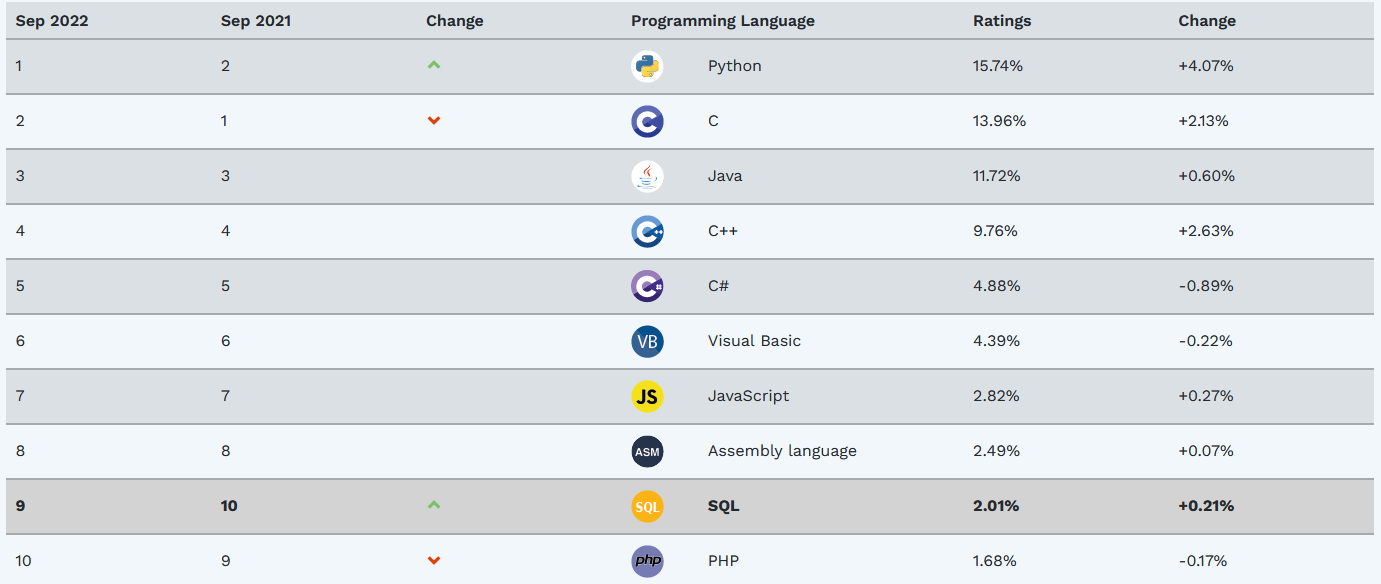Viewport: 1381px width, 584px height.
Task: Click the C++ logo icon
Action: (x=647, y=231)
